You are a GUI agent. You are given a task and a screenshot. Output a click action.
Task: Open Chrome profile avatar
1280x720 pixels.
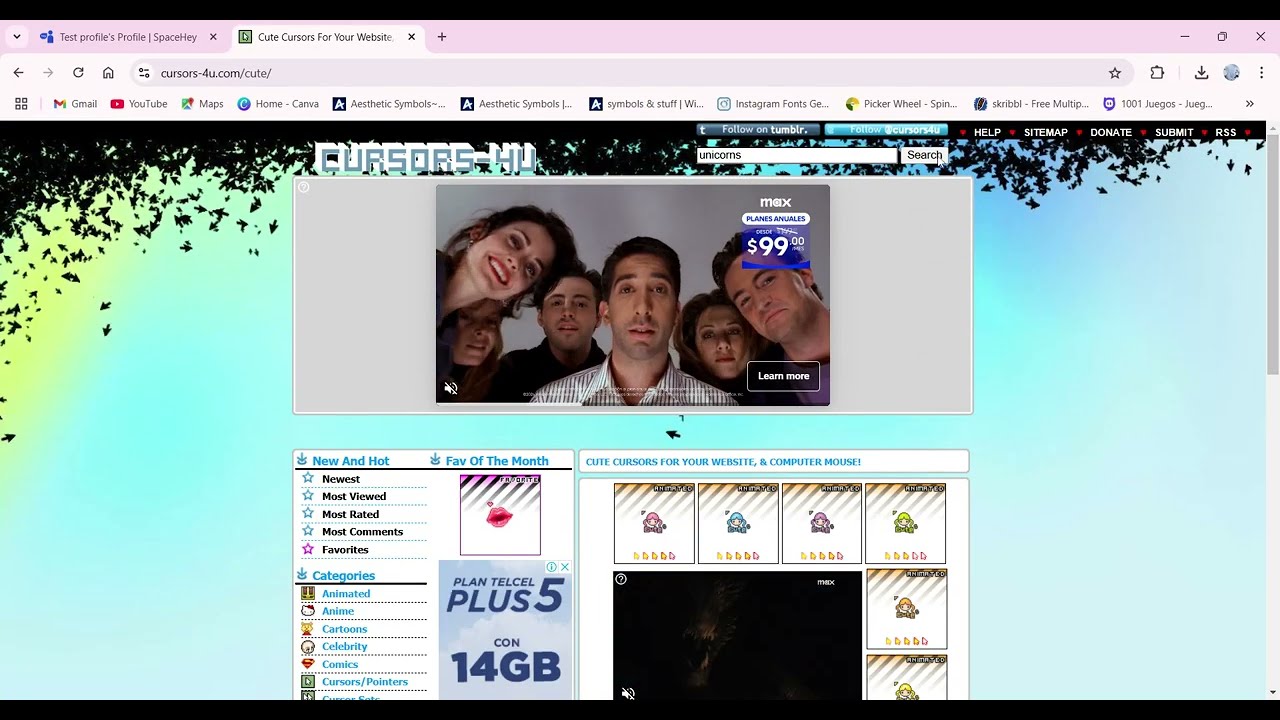click(x=1231, y=73)
